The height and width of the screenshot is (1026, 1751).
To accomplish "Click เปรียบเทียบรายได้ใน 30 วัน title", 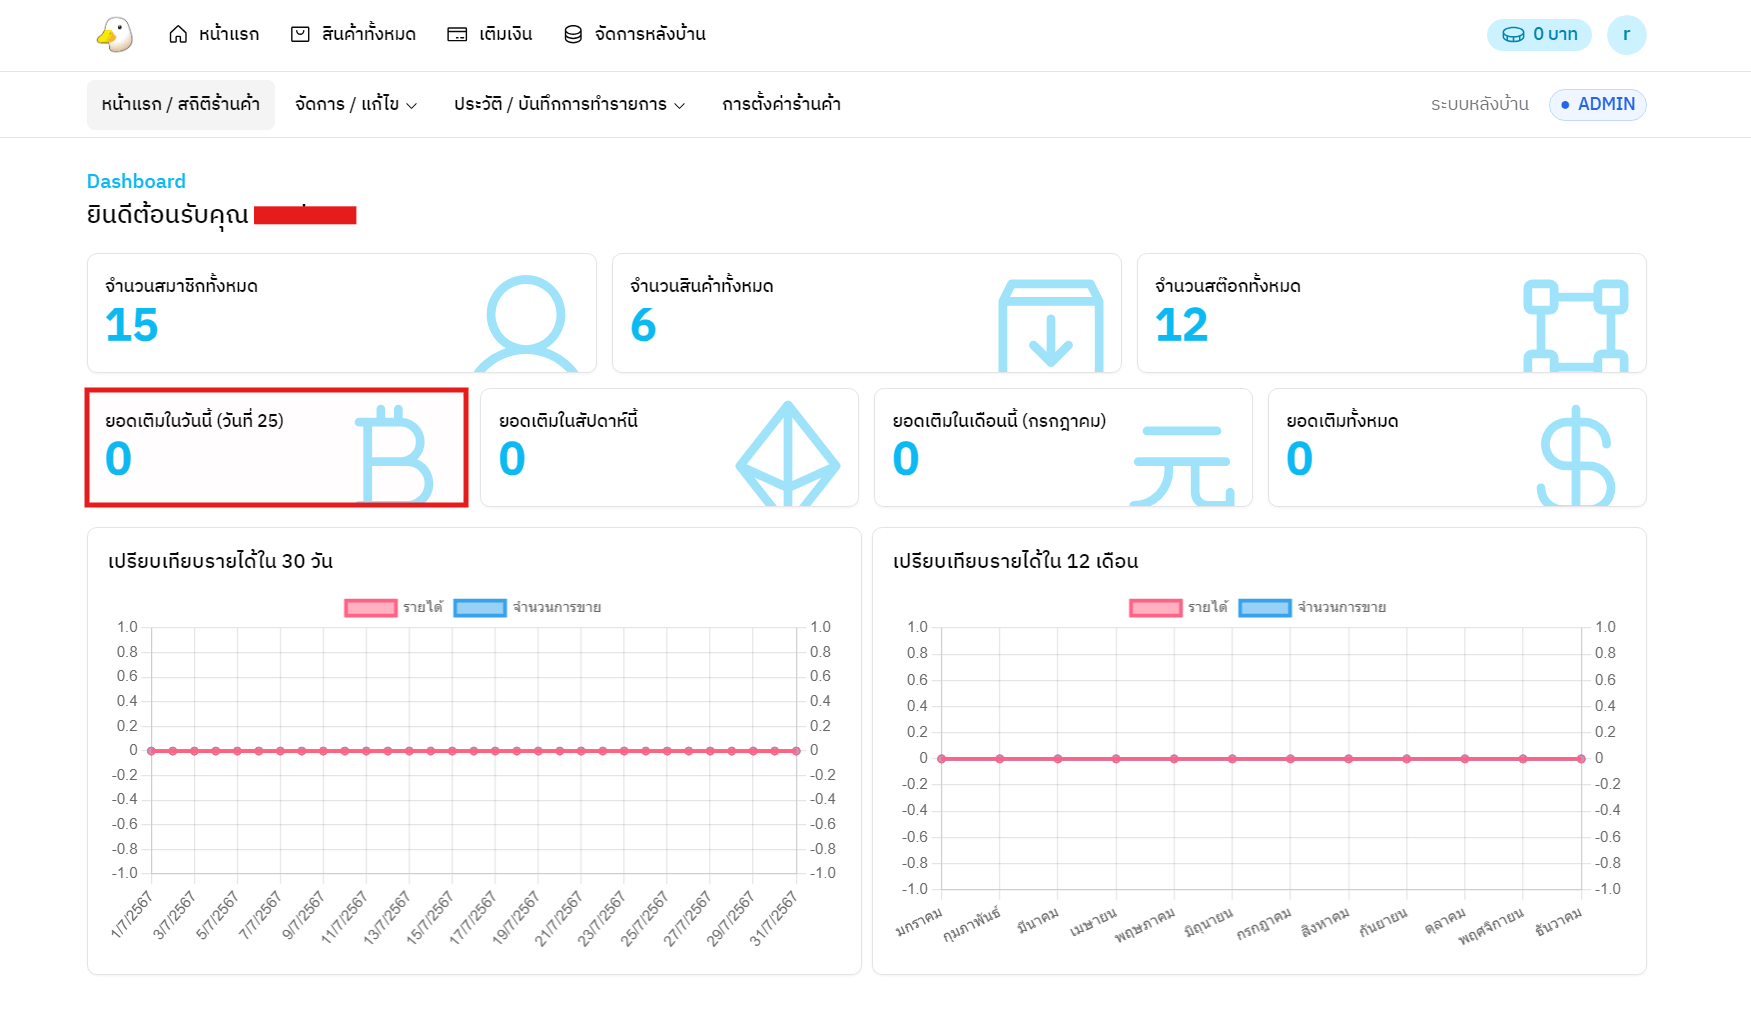I will 220,560.
